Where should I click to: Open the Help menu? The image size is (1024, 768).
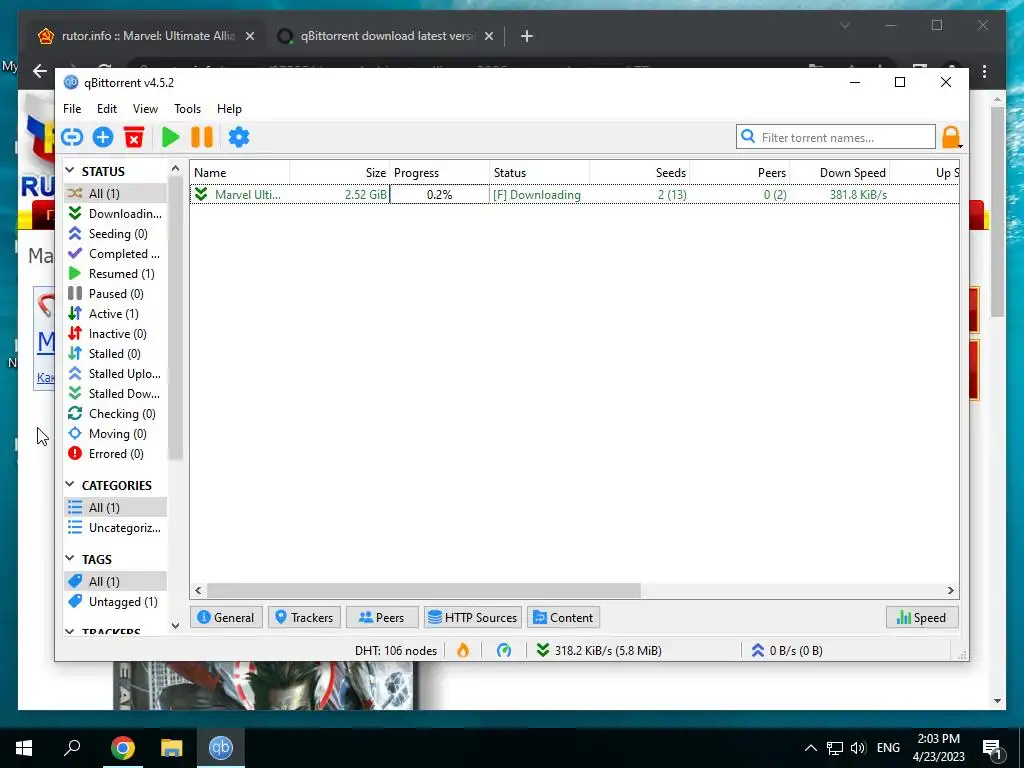click(229, 108)
